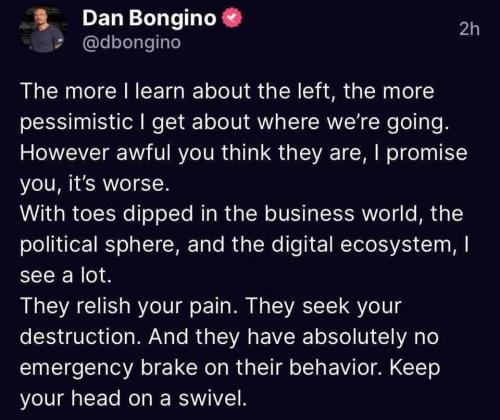Viewport: 500px width, 420px height.
Task: Click the phrase "They seek your"
Action: pos(324,306)
